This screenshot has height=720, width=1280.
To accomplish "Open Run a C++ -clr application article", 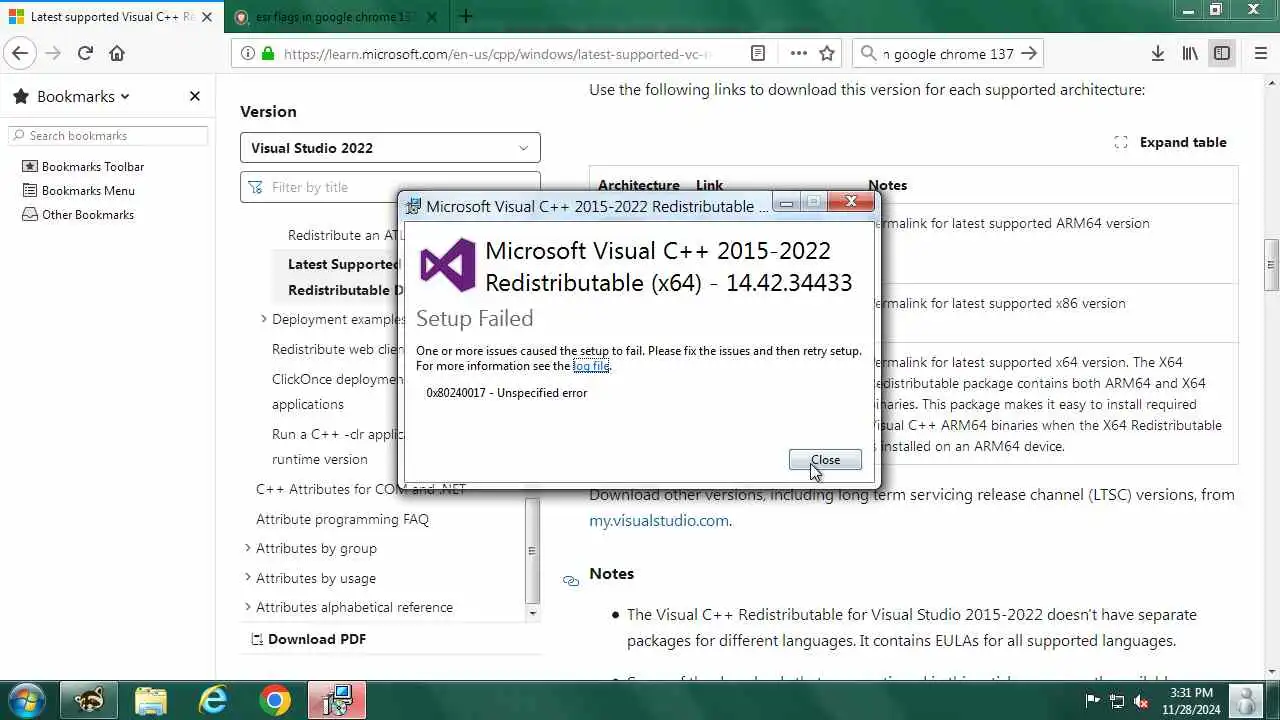I will click(337, 447).
